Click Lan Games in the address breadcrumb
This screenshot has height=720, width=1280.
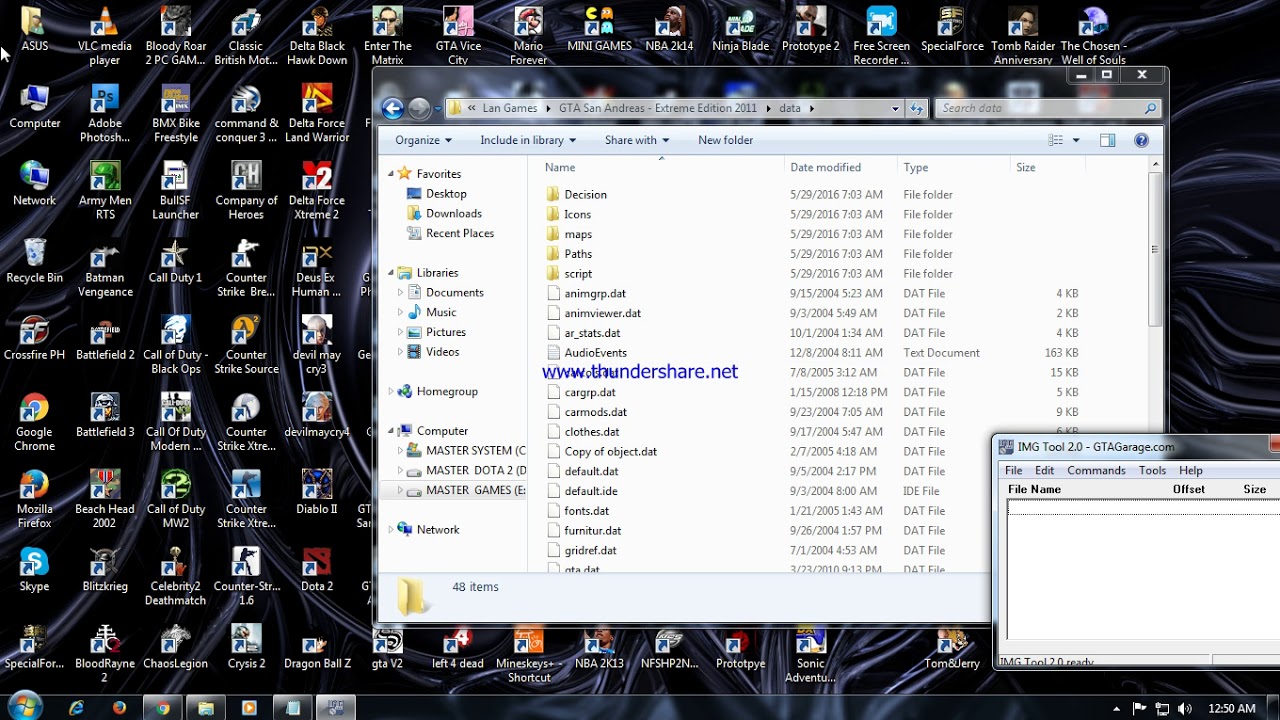[x=509, y=108]
